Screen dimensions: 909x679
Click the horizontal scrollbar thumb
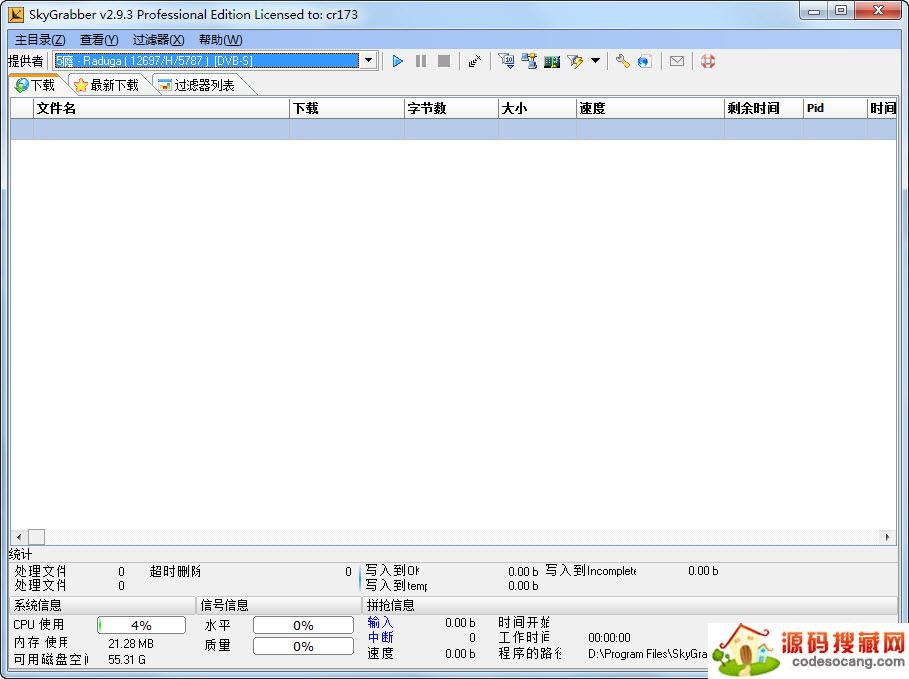click(x=37, y=537)
